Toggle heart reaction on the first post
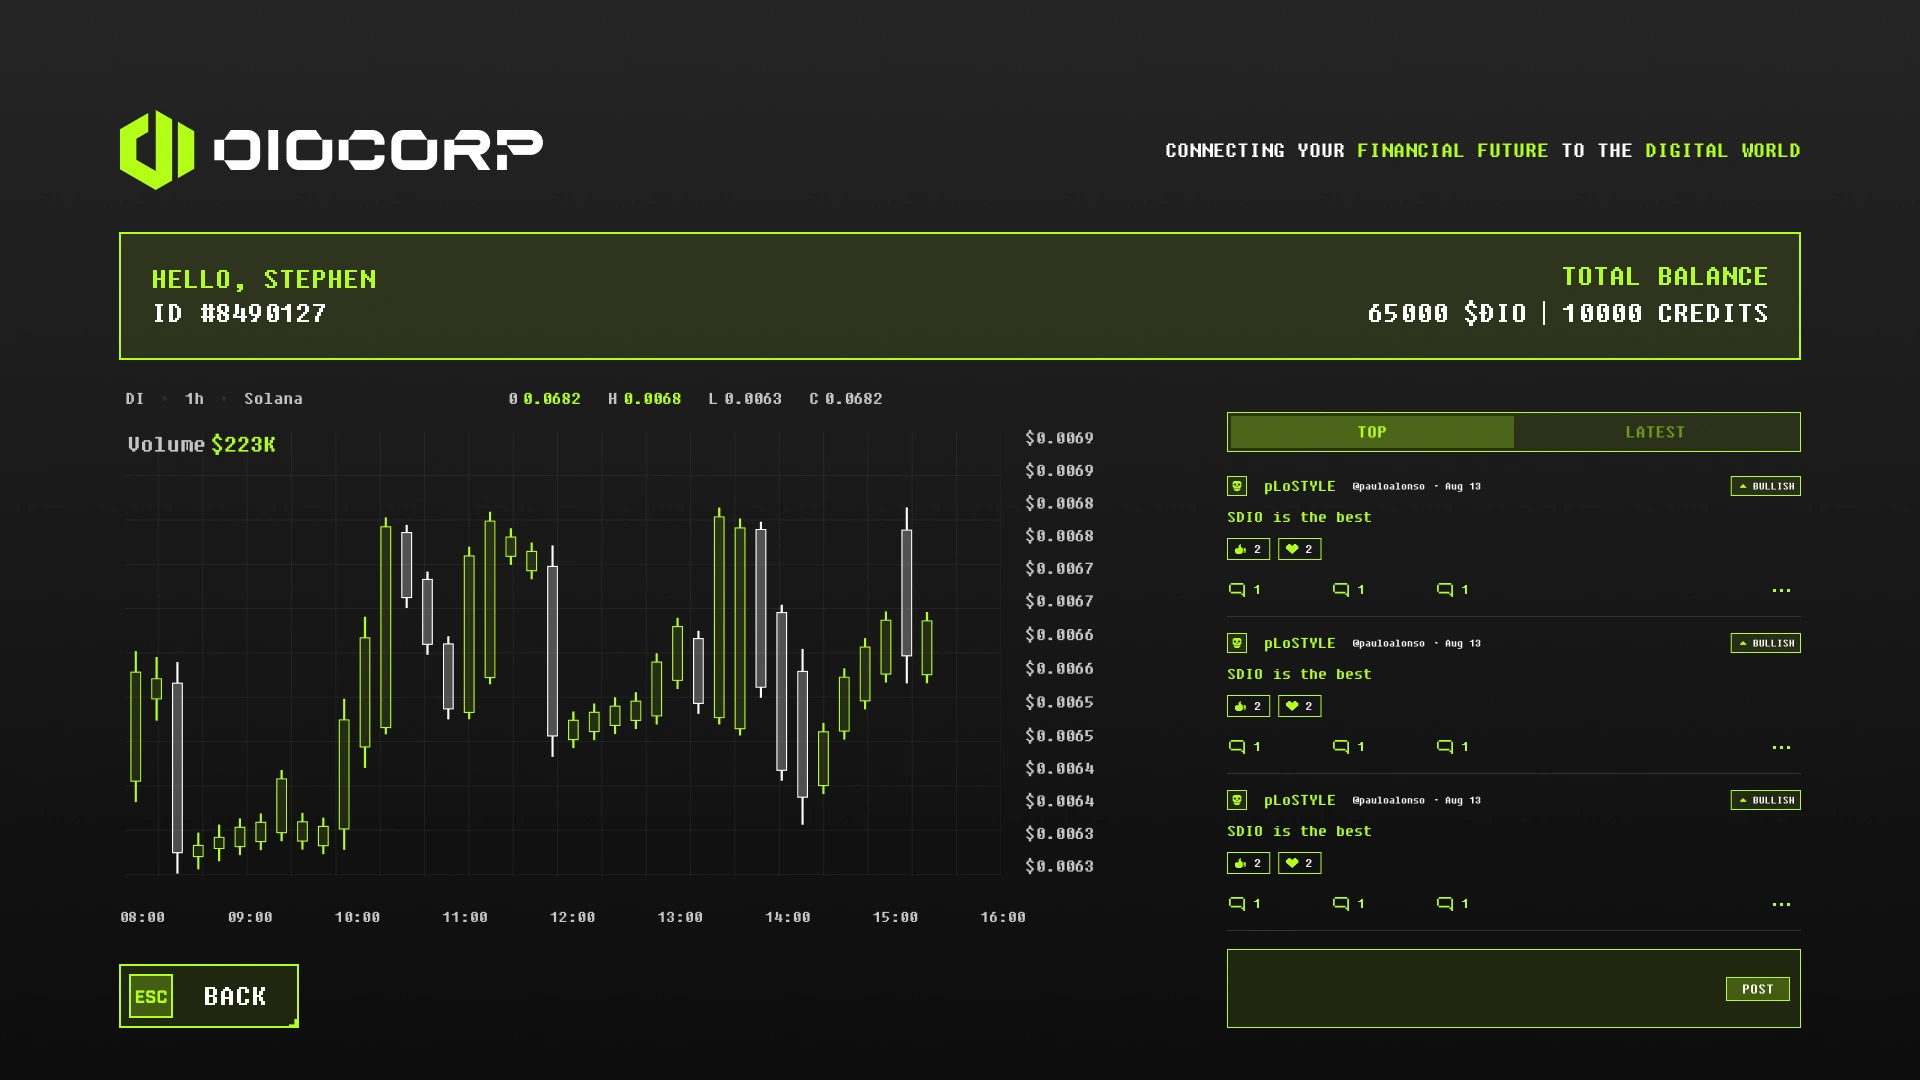The image size is (1920, 1080). coord(1299,549)
